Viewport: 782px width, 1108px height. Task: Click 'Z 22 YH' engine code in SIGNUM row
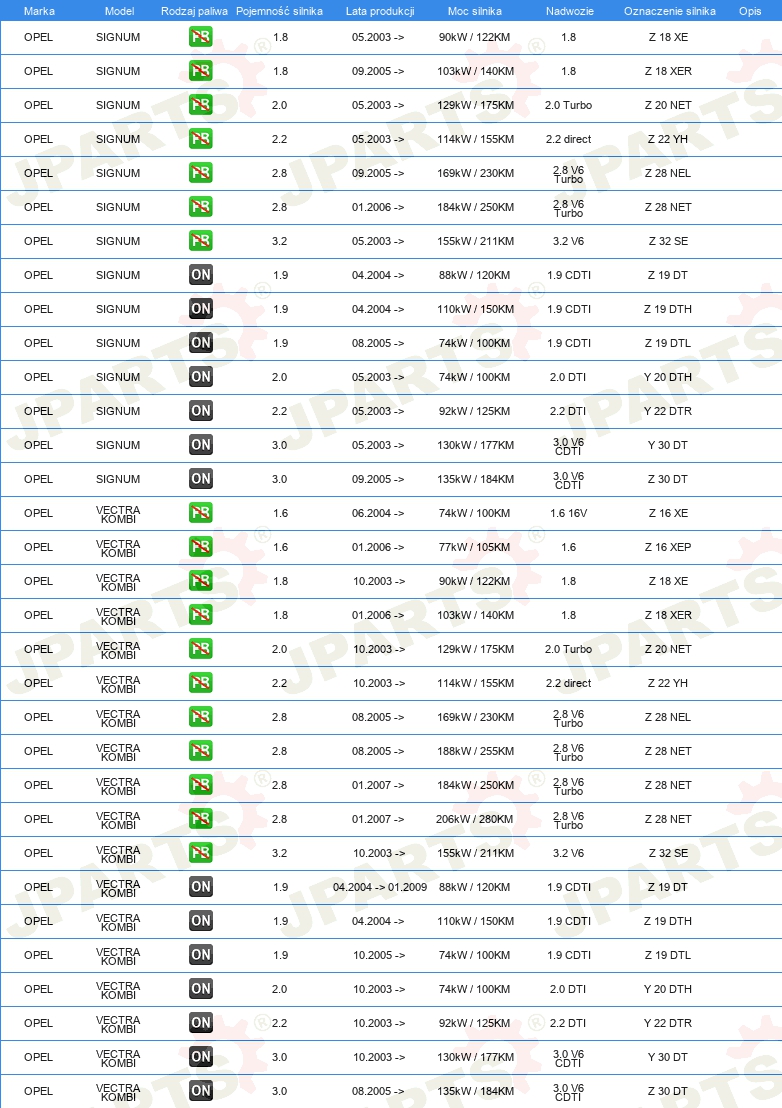pos(668,138)
